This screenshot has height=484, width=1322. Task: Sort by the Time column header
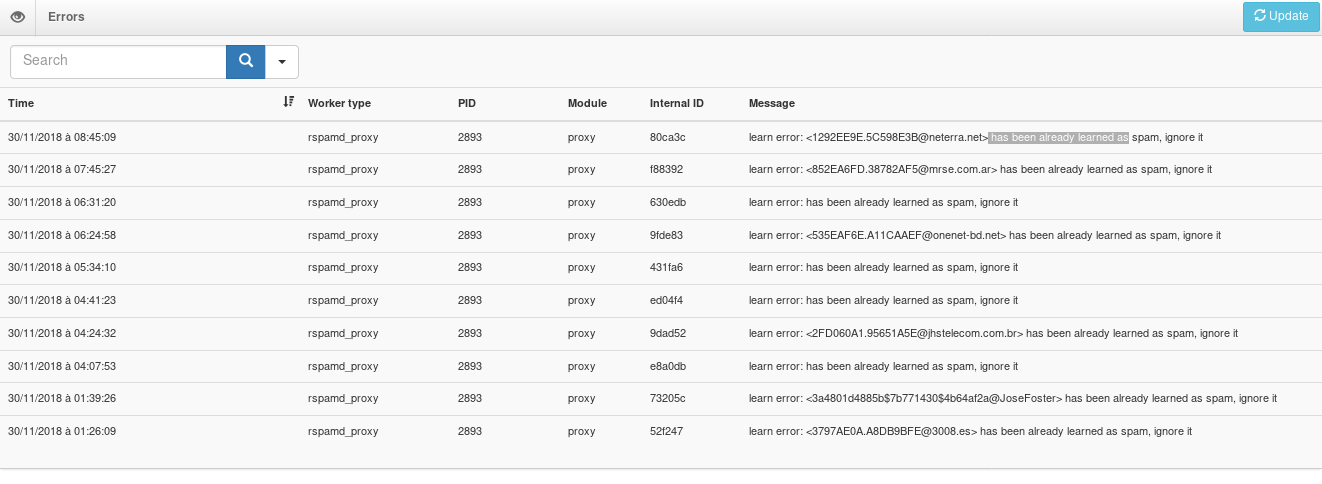coord(21,104)
